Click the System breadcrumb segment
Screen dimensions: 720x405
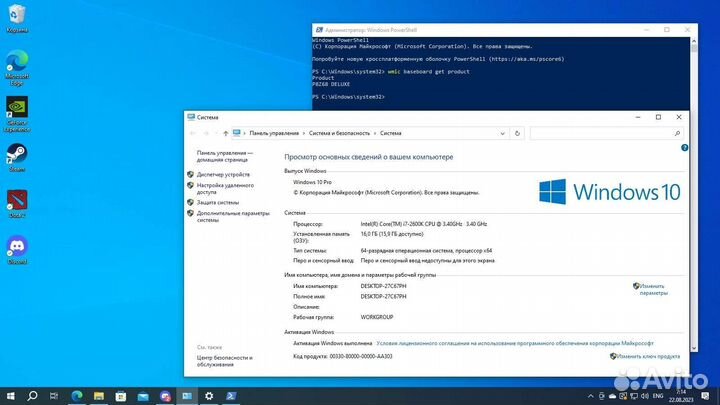[x=390, y=133]
